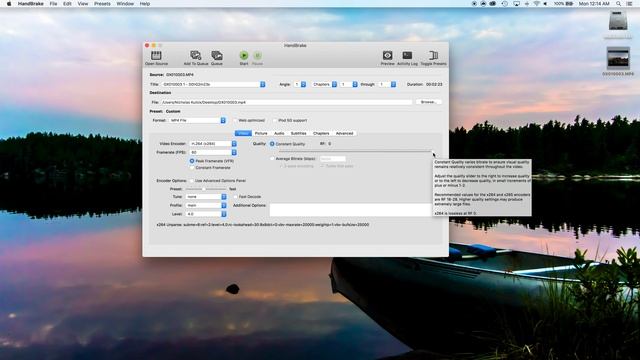
Task: Start encoding with the green Start button
Action: point(244,55)
